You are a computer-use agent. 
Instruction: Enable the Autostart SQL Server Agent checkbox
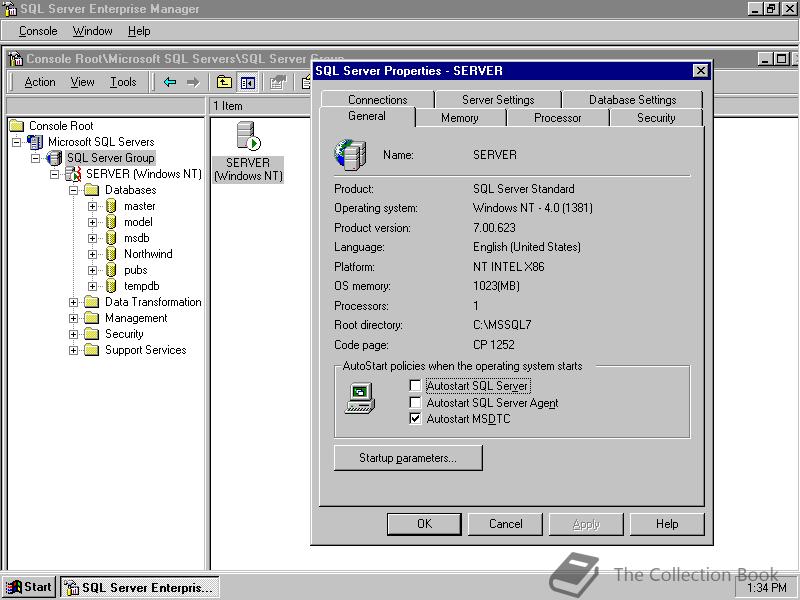[415, 403]
